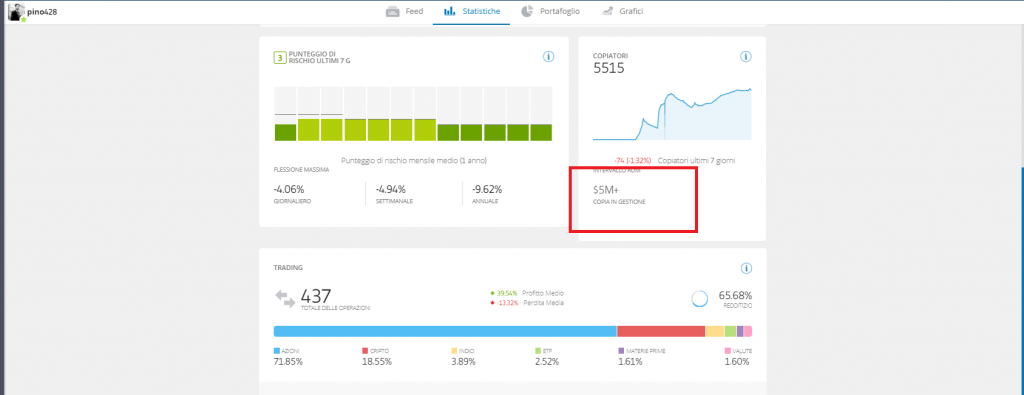Click the copiers history line chart
Screen dimensions: 1024x395
click(x=672, y=114)
